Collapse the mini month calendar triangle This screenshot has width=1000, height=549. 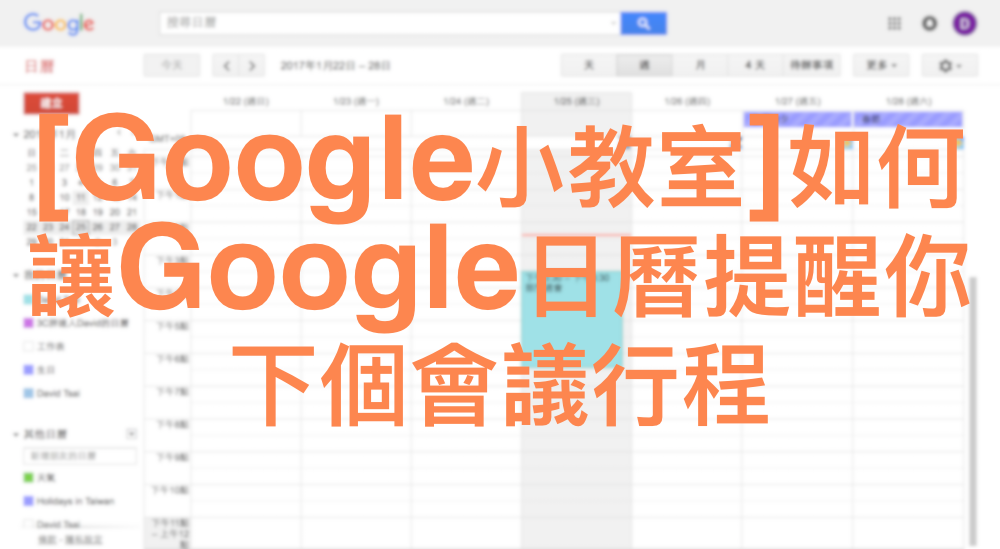tap(16, 135)
